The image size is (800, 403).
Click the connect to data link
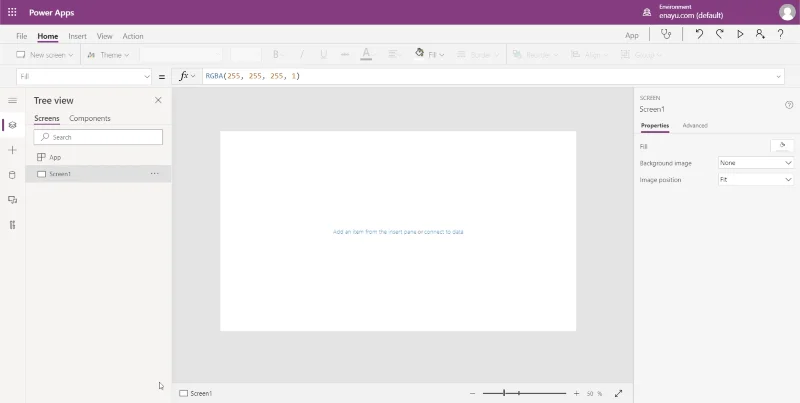pos(443,232)
